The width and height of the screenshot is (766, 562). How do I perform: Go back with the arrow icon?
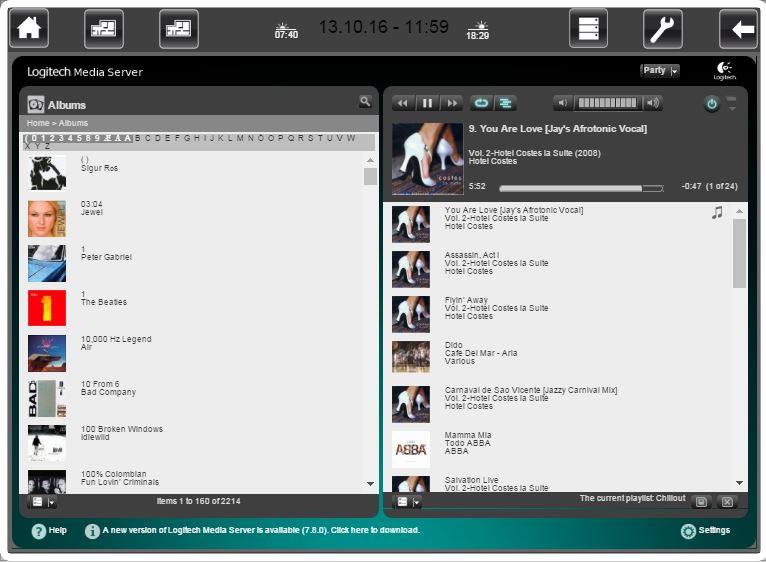coord(738,29)
